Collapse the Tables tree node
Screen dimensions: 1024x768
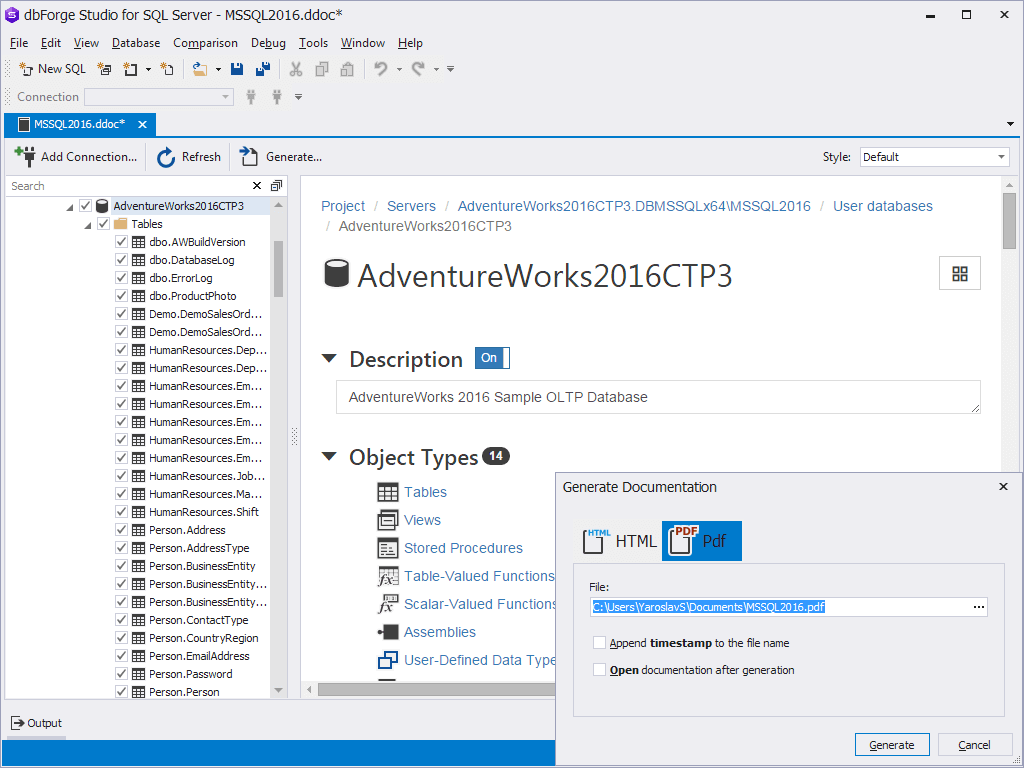coord(88,223)
